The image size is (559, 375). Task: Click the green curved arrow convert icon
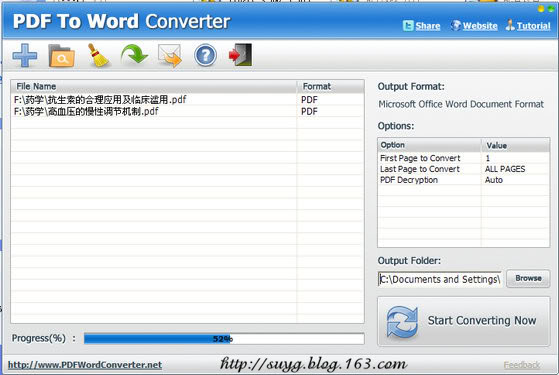[134, 55]
